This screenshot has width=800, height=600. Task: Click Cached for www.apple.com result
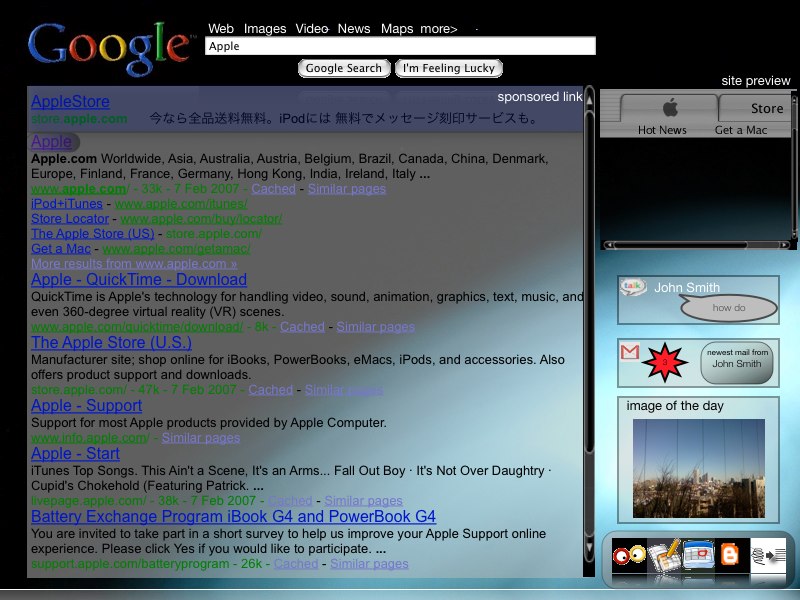tap(273, 189)
